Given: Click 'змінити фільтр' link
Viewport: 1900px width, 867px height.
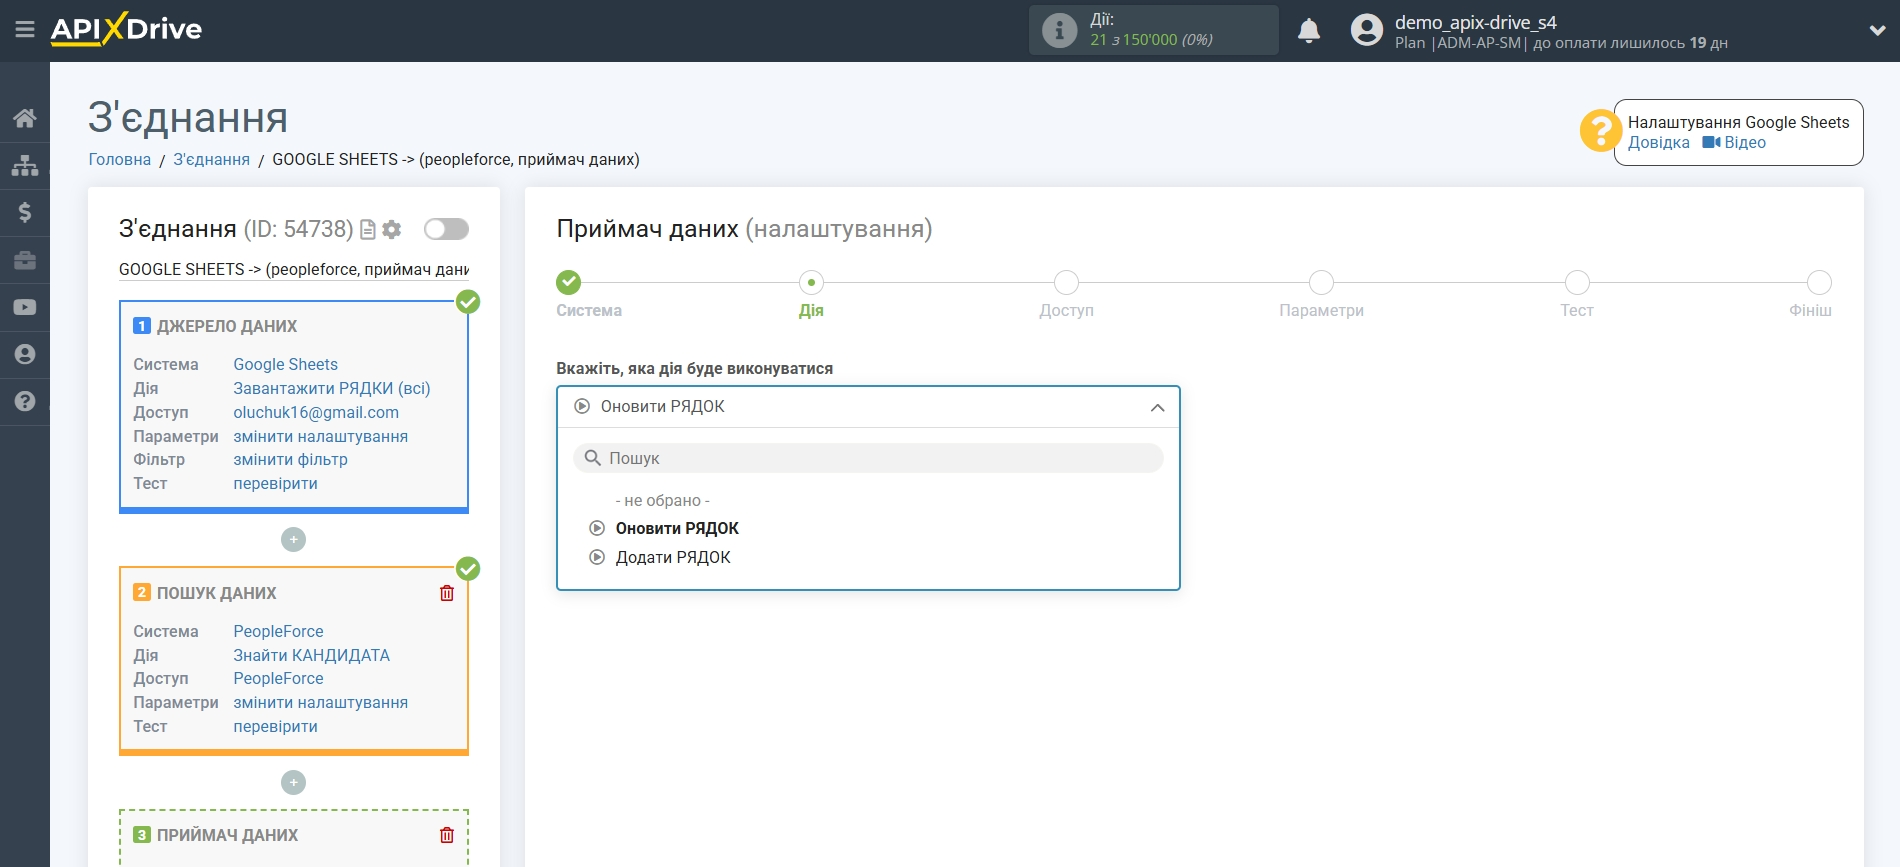Looking at the screenshot, I should pyautogui.click(x=291, y=460).
